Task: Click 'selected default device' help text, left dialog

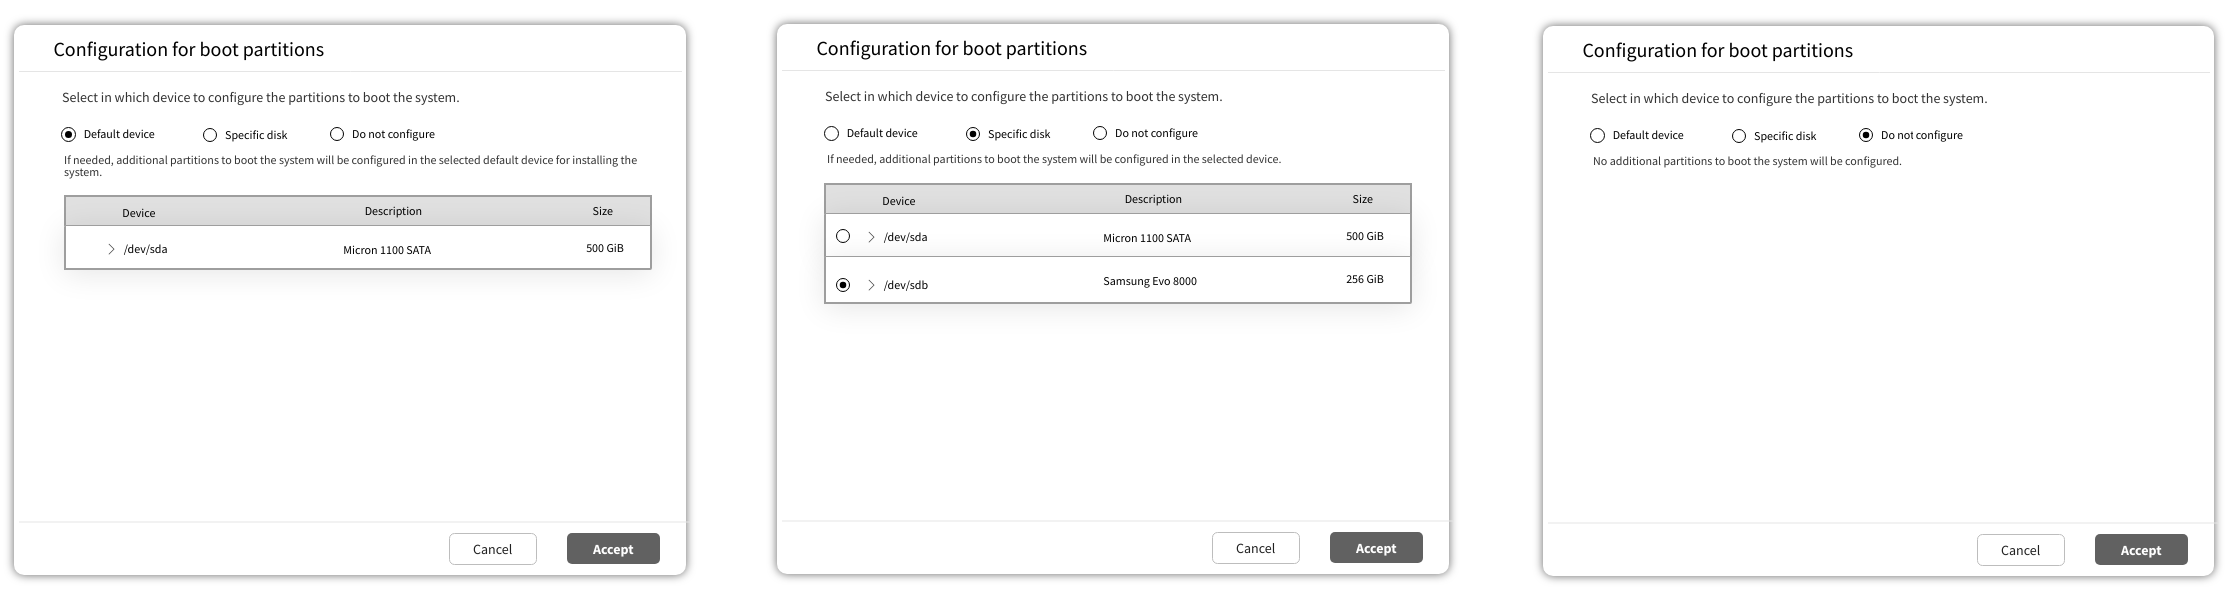Action: (x=351, y=166)
